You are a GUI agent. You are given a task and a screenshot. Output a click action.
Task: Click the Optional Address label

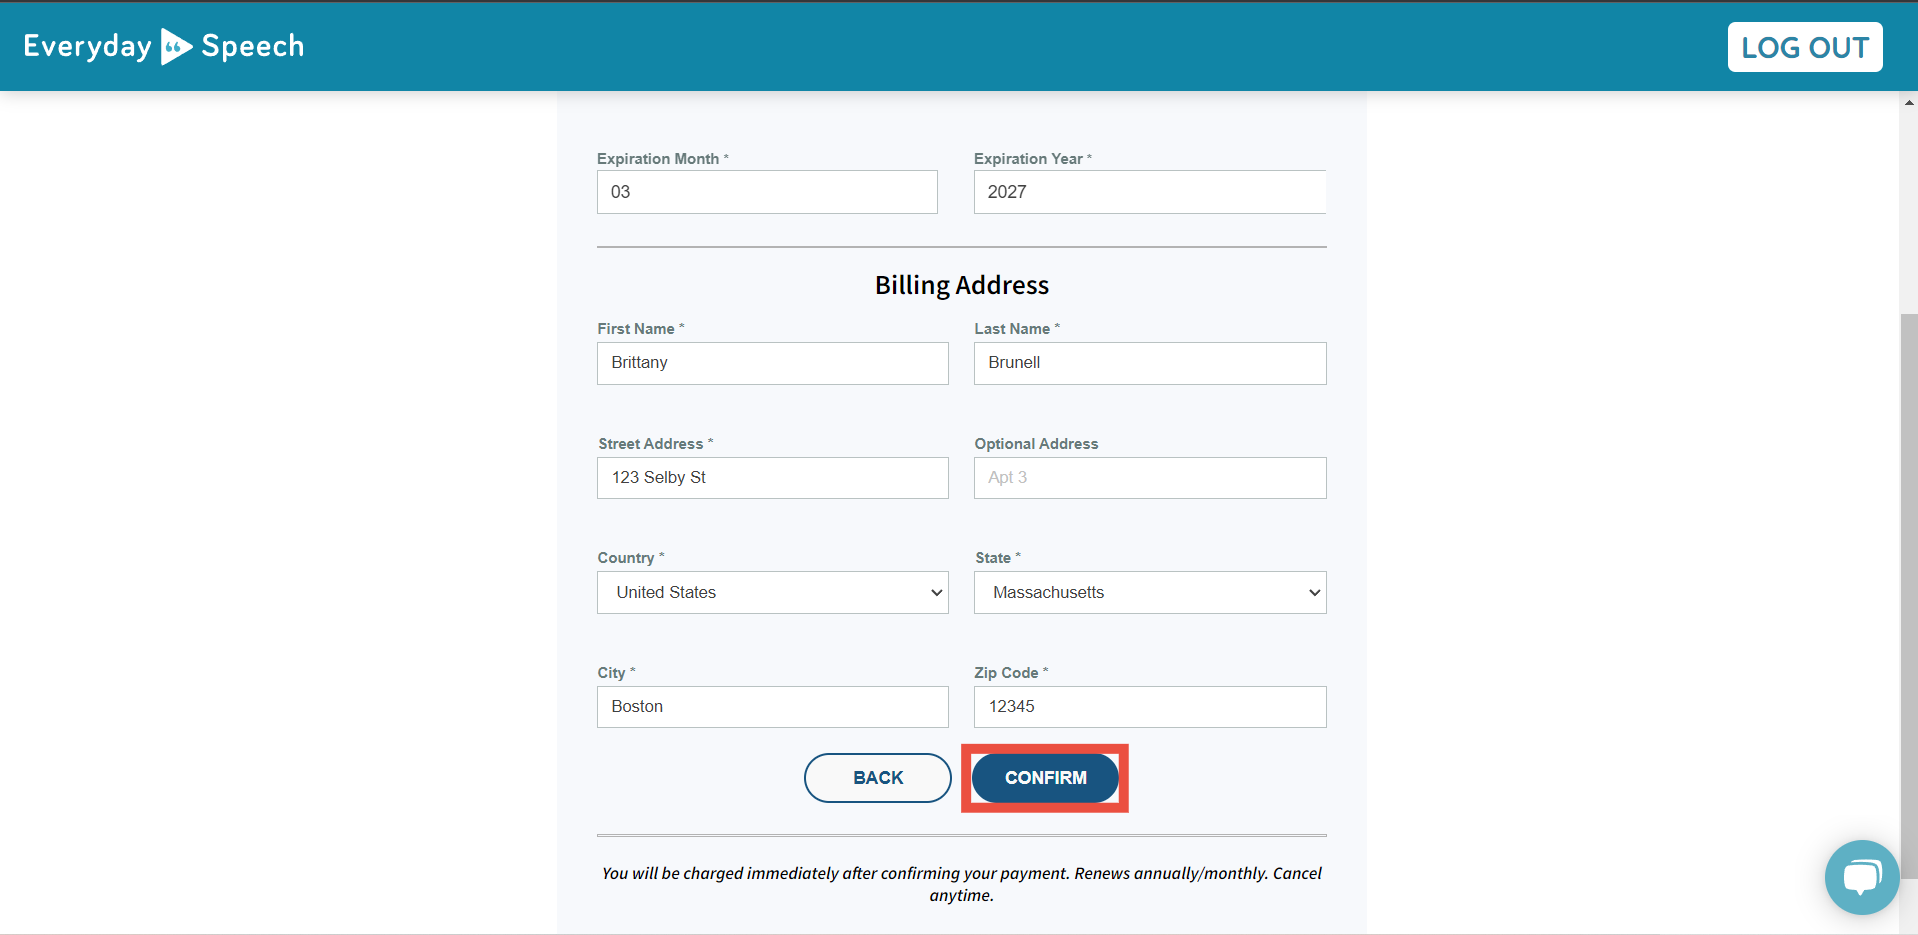click(1036, 444)
